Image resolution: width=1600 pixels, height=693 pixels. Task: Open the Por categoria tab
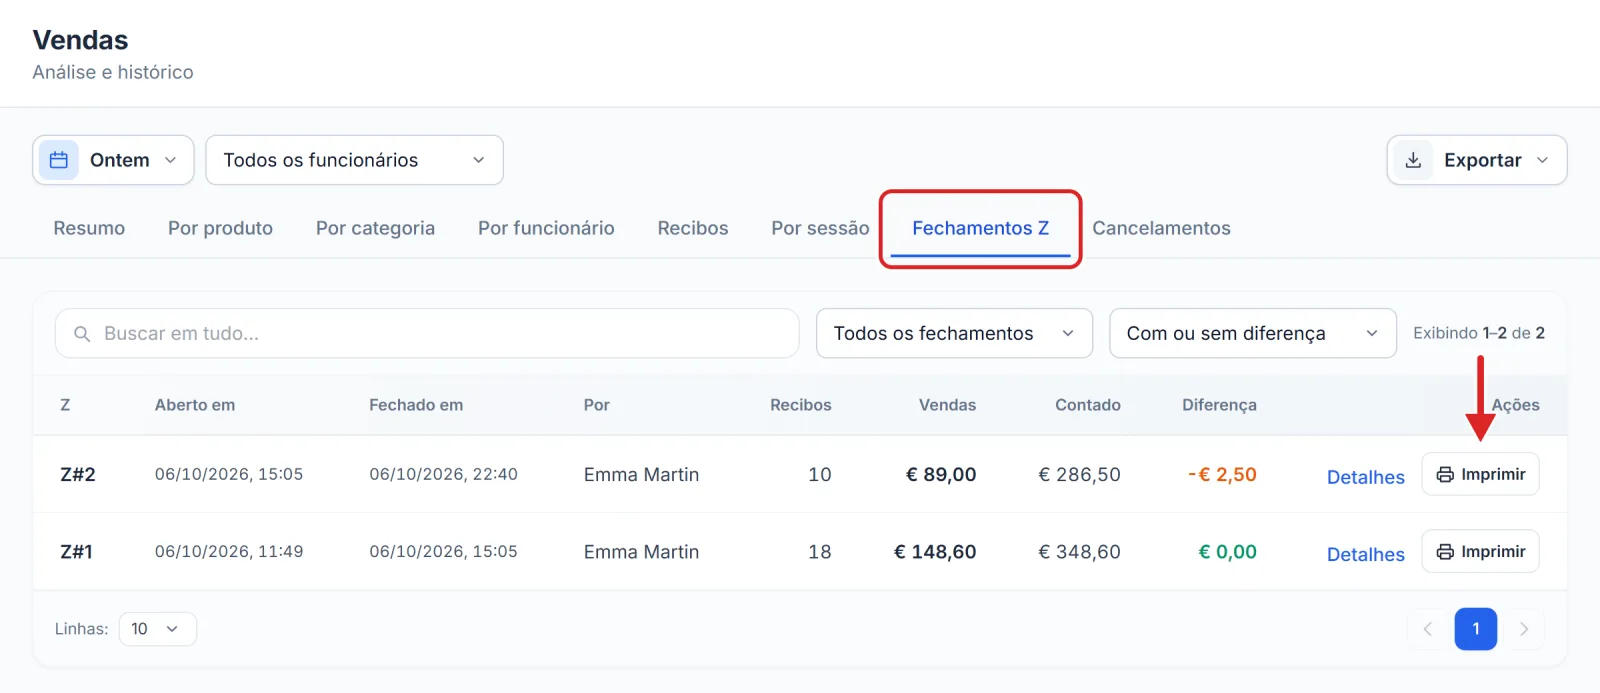point(375,228)
